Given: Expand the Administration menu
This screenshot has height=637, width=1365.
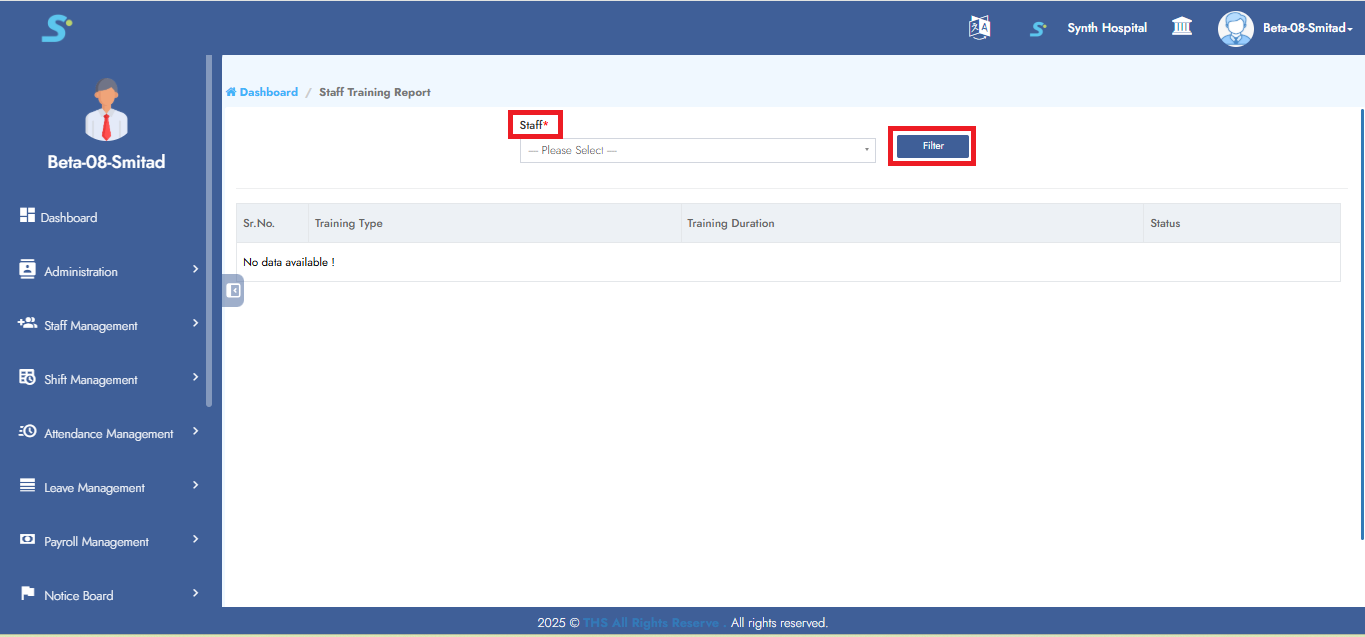Looking at the screenshot, I should click(108, 271).
